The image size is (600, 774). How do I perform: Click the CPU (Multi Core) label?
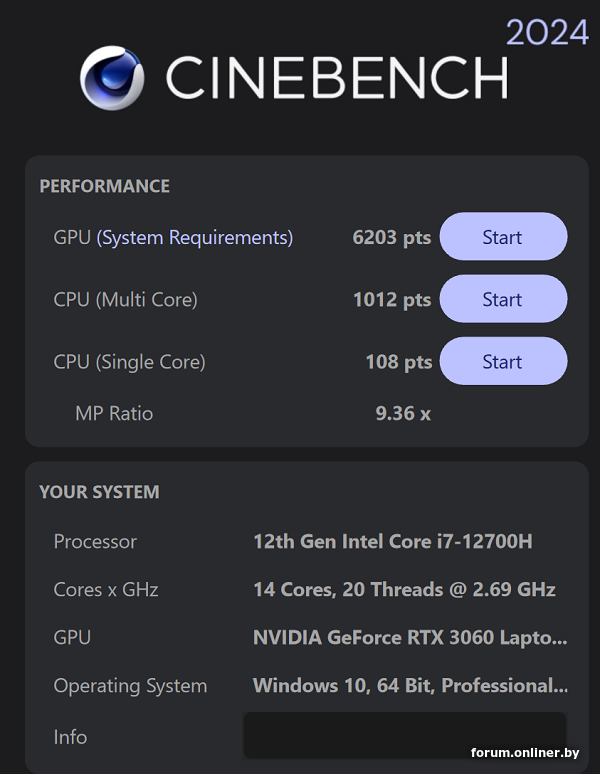(125, 300)
